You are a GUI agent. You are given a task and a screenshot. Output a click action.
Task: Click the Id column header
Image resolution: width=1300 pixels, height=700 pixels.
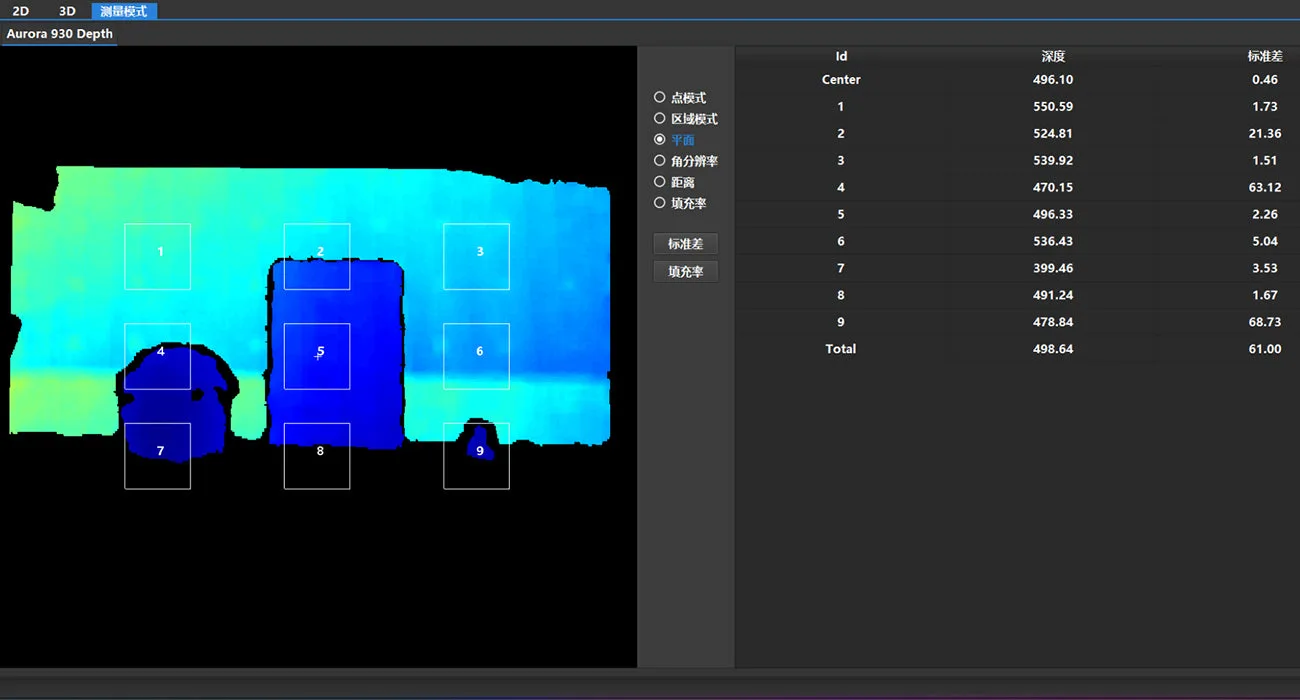point(841,57)
